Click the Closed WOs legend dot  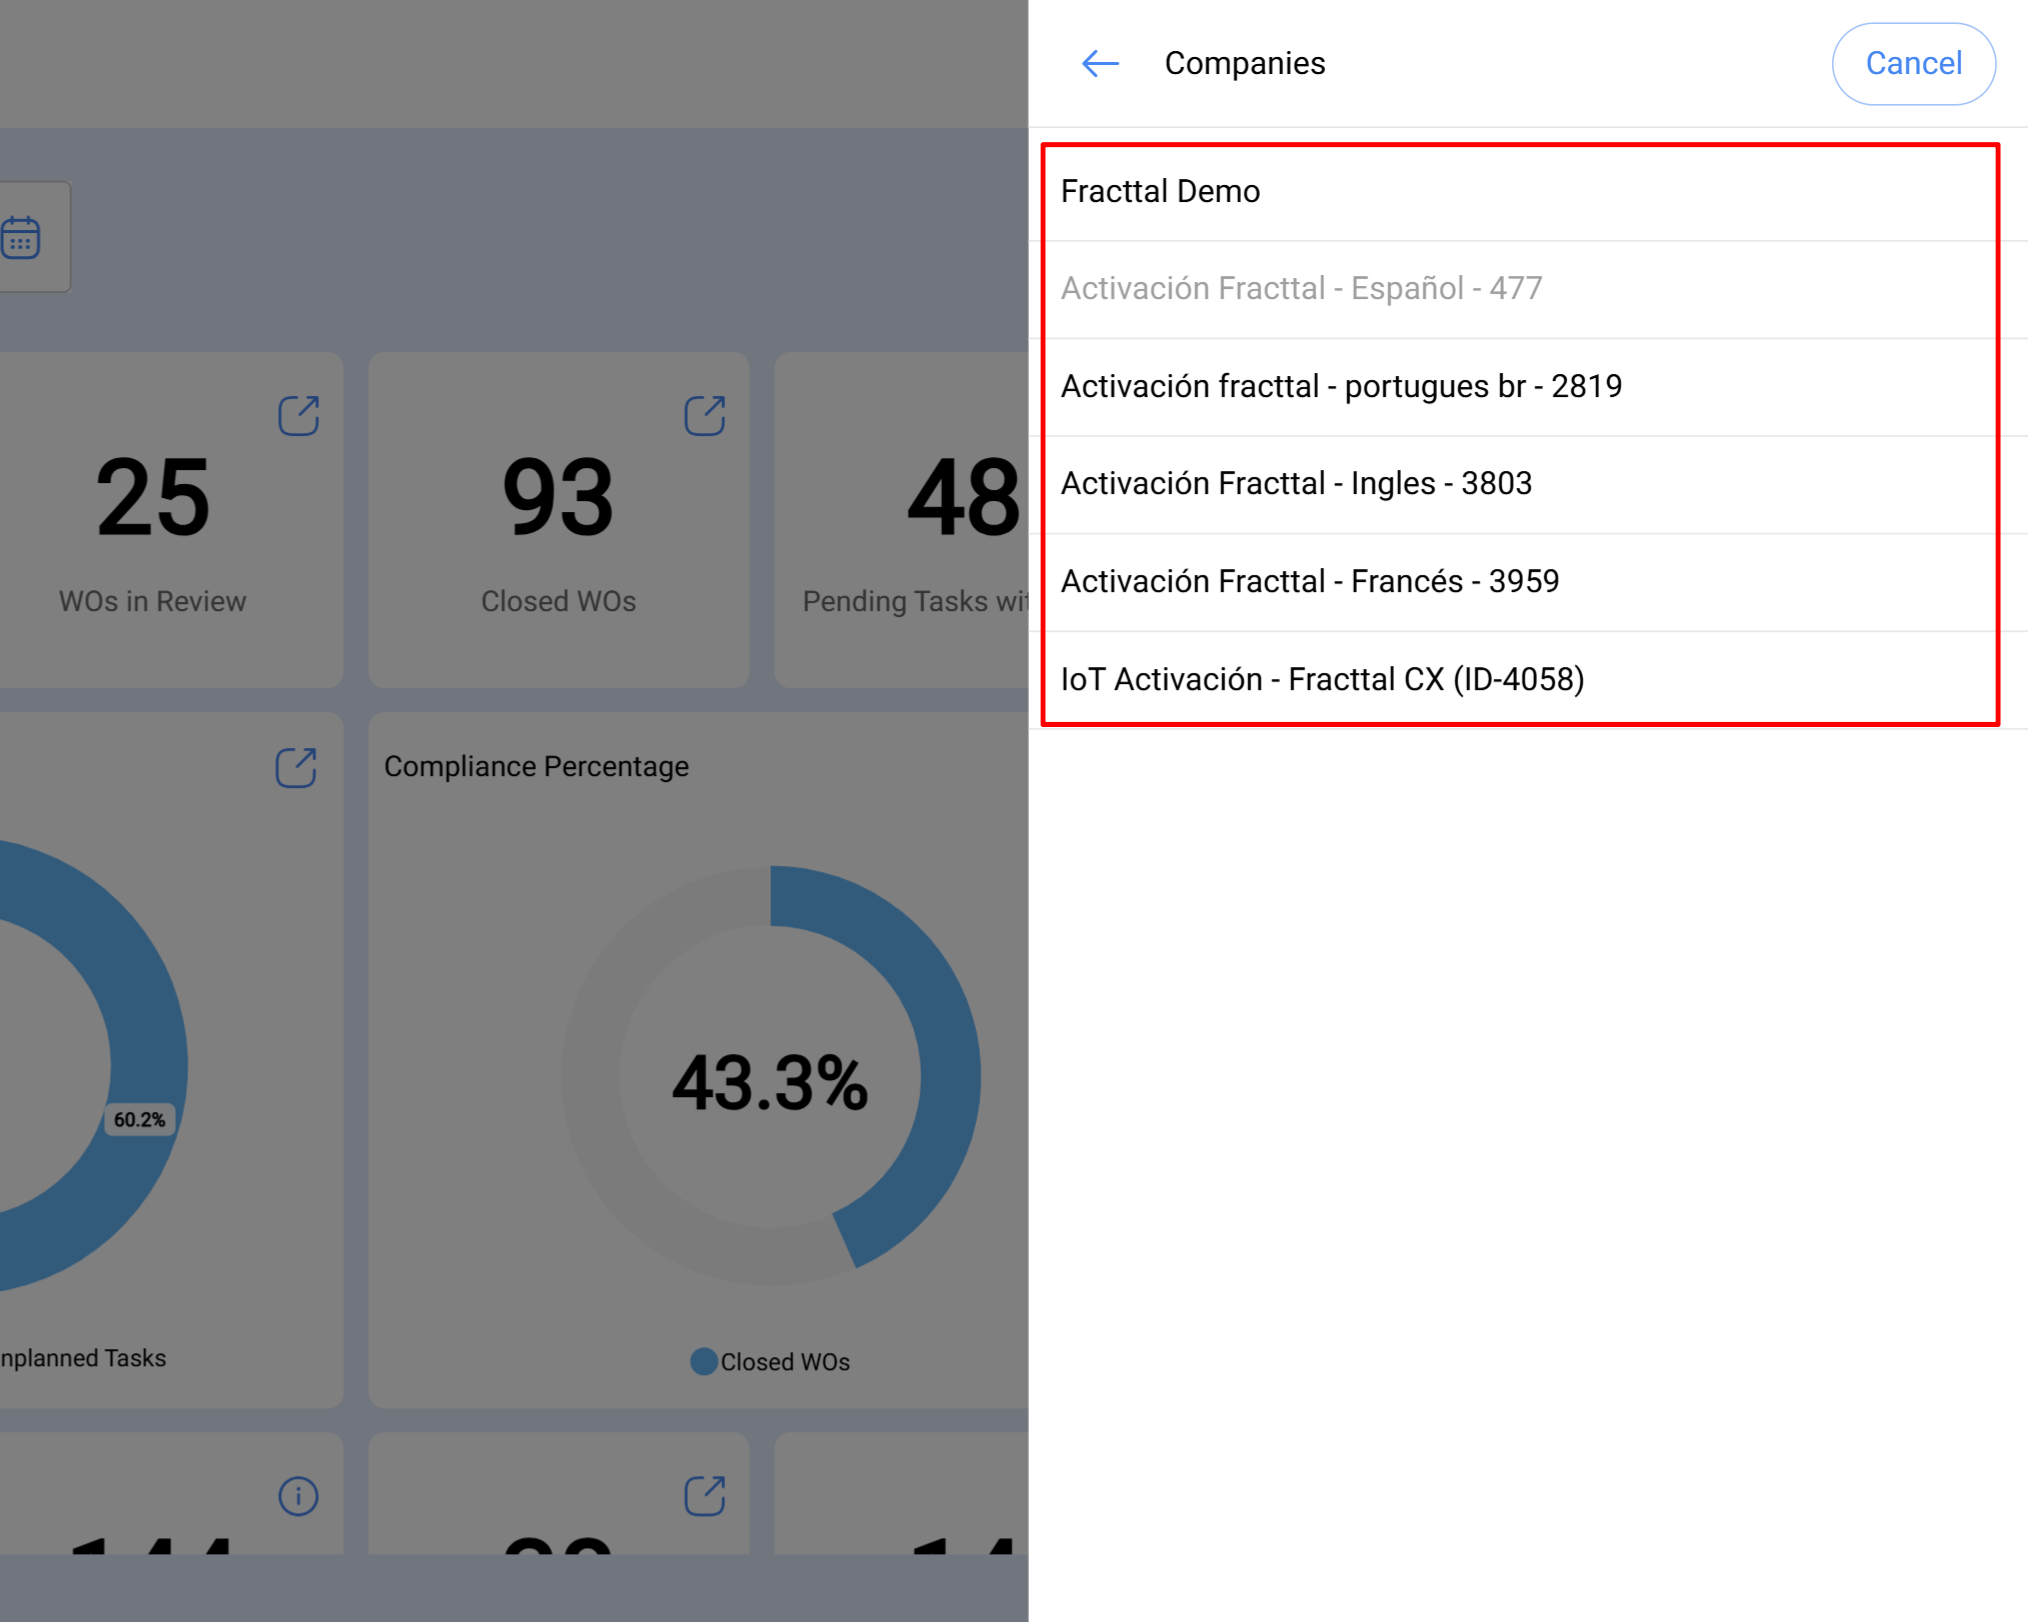pos(704,1362)
